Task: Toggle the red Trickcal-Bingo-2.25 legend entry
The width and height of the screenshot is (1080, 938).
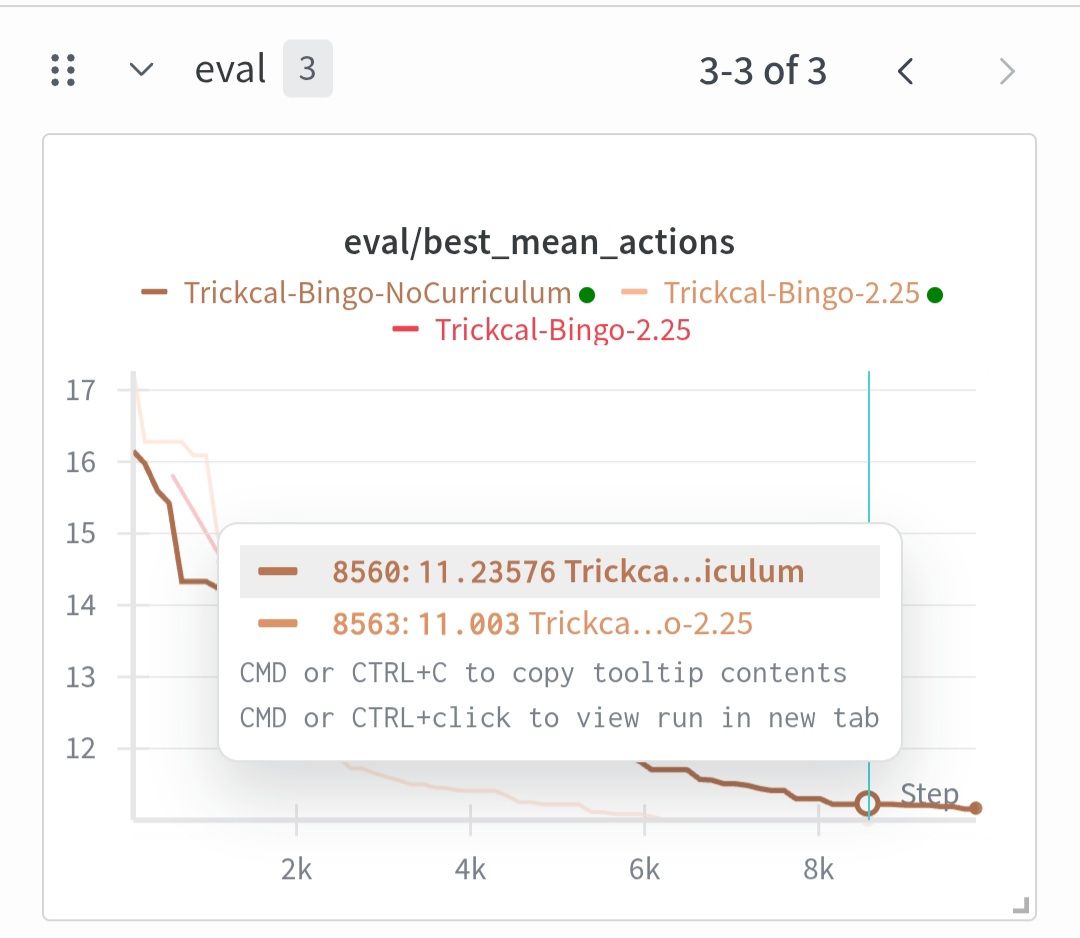Action: tap(562, 330)
